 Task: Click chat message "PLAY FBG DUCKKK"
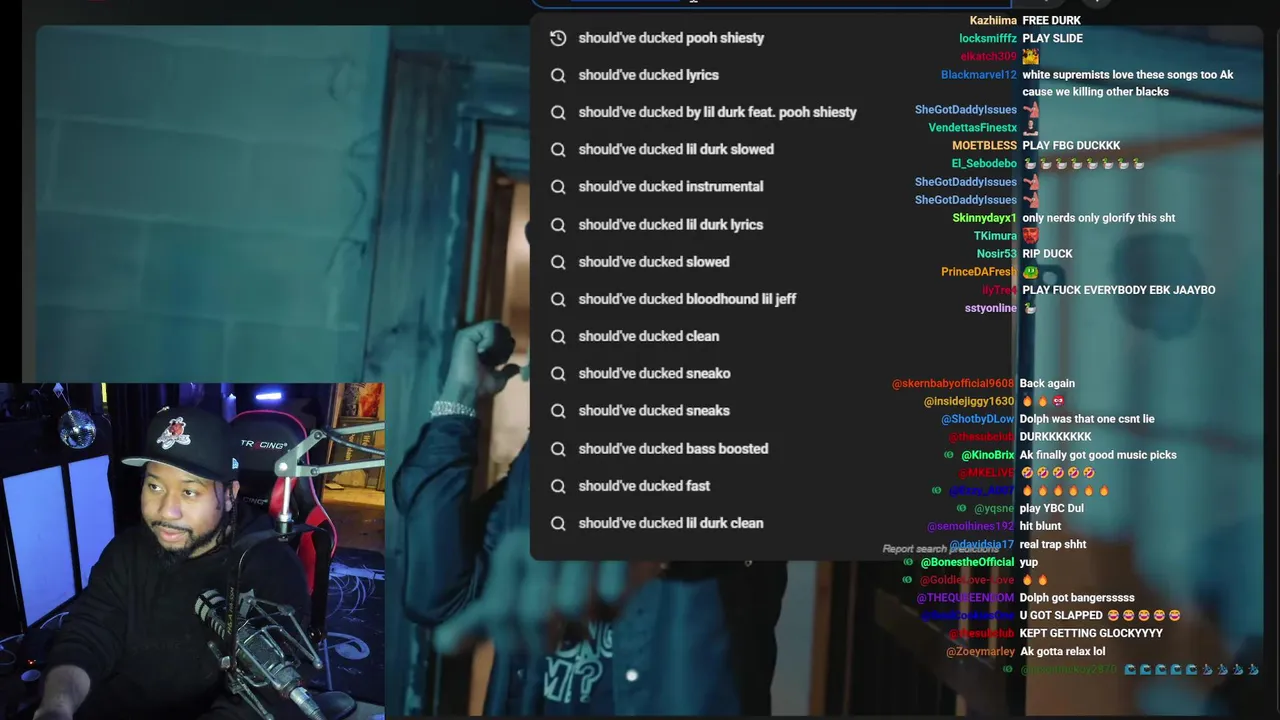(x=1071, y=145)
